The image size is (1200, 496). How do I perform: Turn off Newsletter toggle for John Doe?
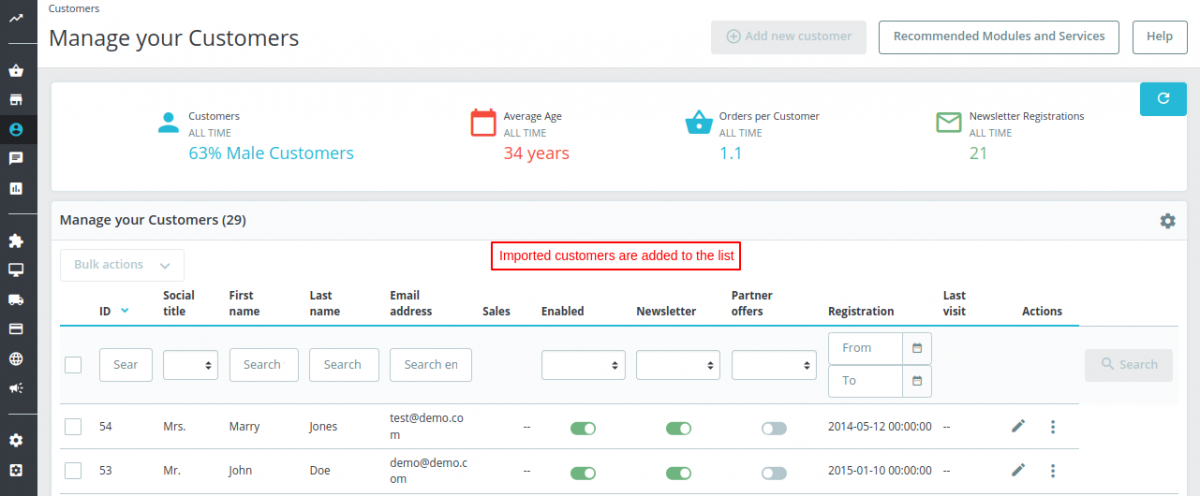(x=679, y=472)
